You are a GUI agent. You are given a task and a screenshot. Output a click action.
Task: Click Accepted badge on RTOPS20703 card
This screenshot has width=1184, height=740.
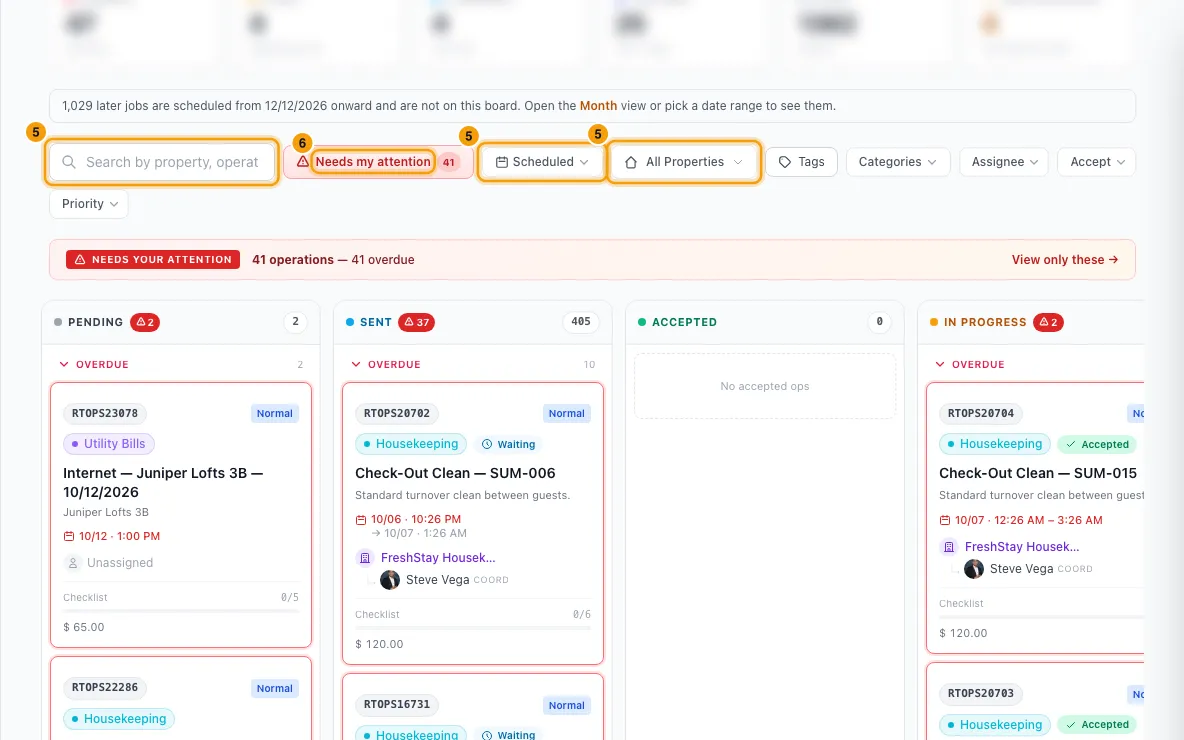[x=1097, y=725]
